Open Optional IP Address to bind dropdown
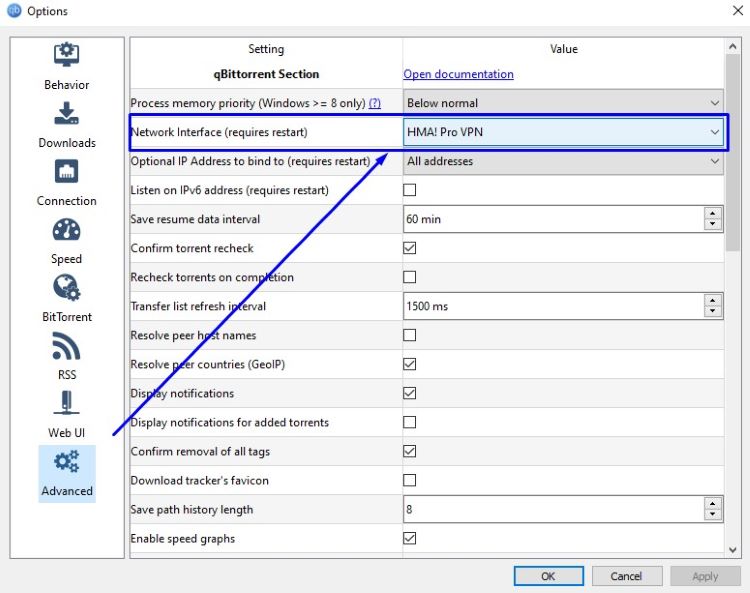This screenshot has height=593, width=750. [x=563, y=161]
